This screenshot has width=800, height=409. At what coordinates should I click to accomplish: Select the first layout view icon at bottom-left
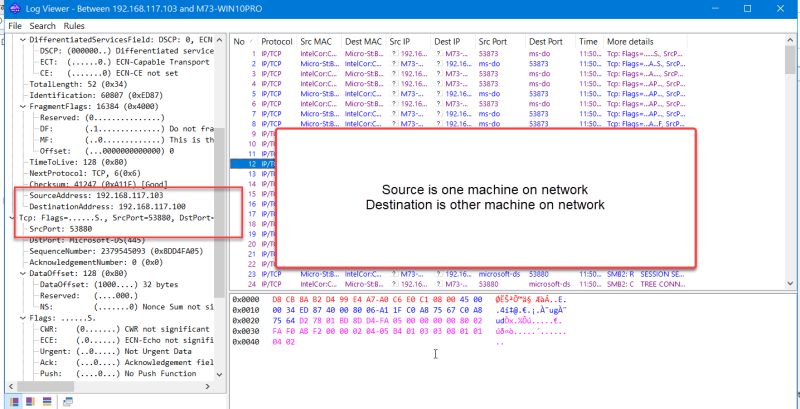[15, 401]
